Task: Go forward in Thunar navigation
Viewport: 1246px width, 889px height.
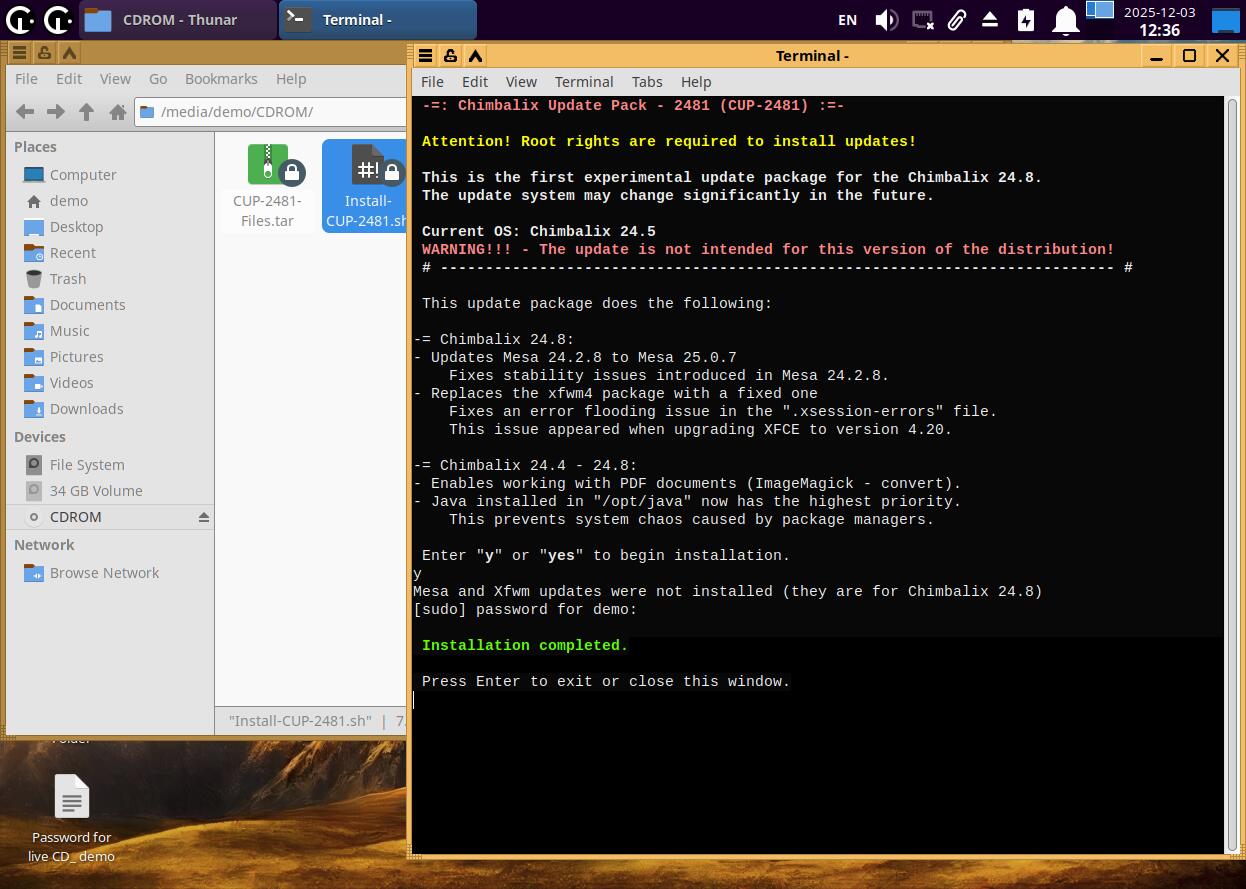Action: pyautogui.click(x=56, y=112)
